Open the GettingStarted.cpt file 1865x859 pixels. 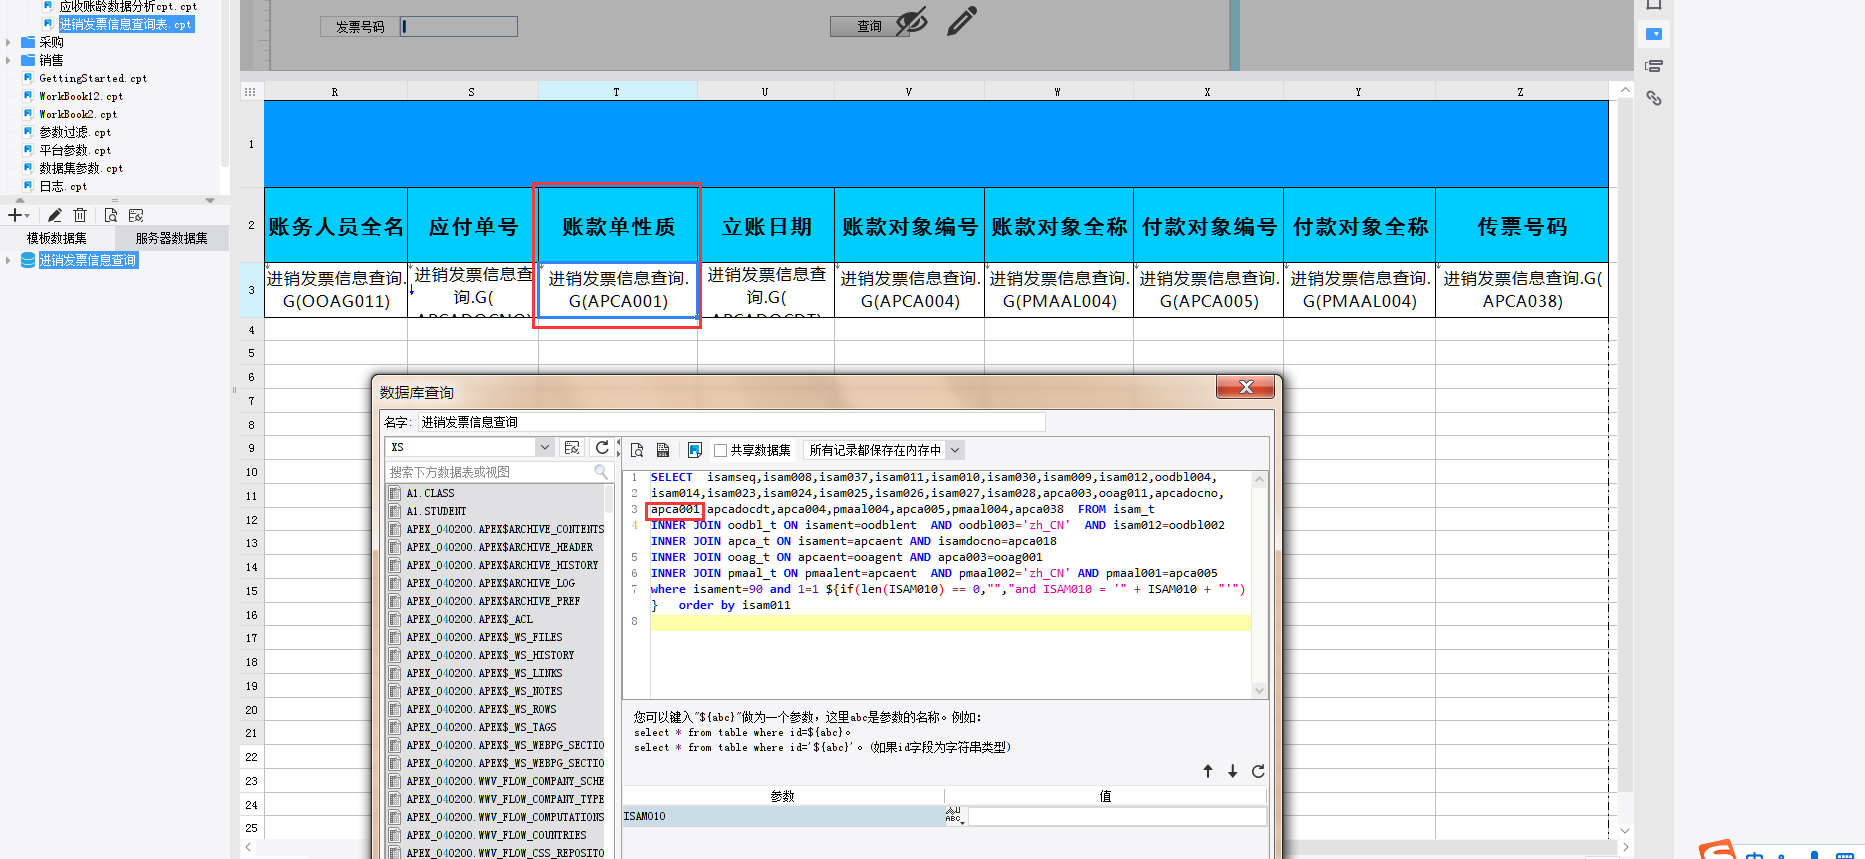coord(92,78)
